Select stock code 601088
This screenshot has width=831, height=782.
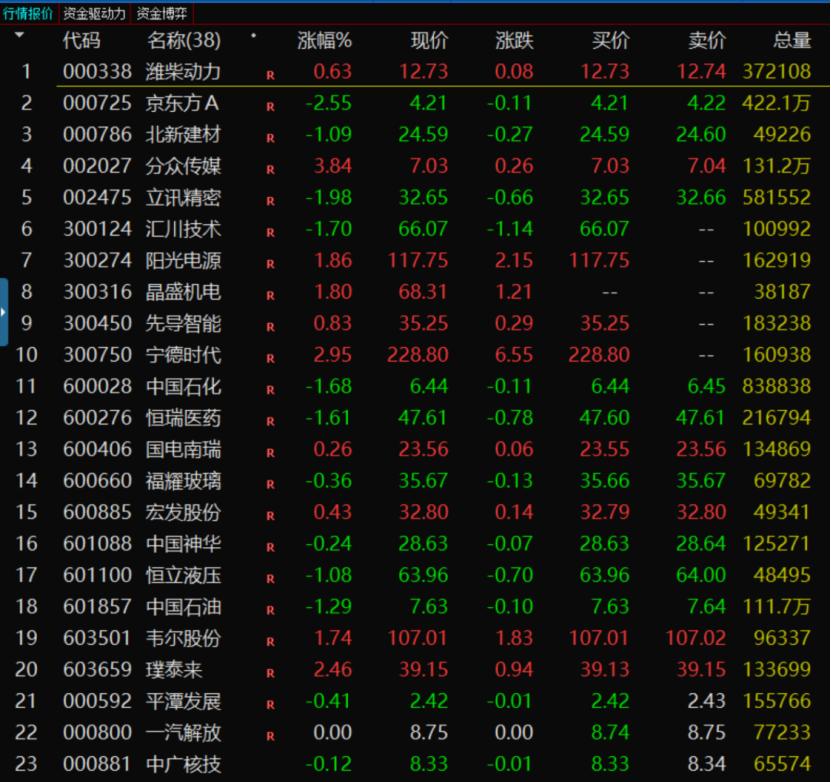tap(97, 544)
